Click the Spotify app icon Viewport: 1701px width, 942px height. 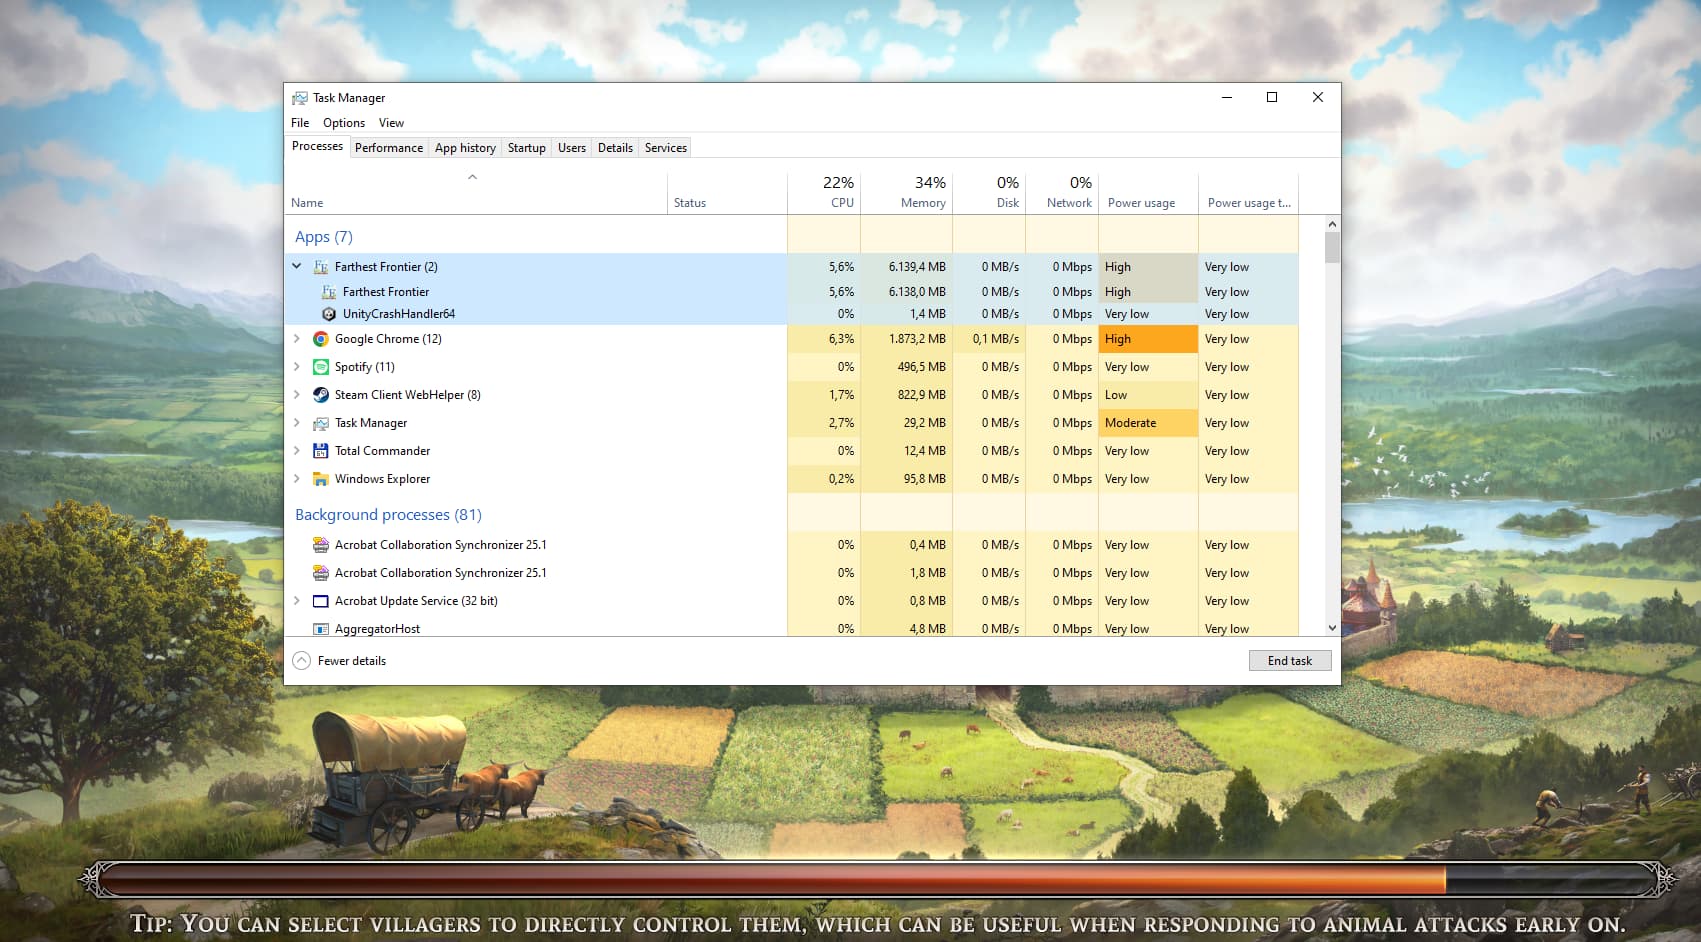click(320, 367)
